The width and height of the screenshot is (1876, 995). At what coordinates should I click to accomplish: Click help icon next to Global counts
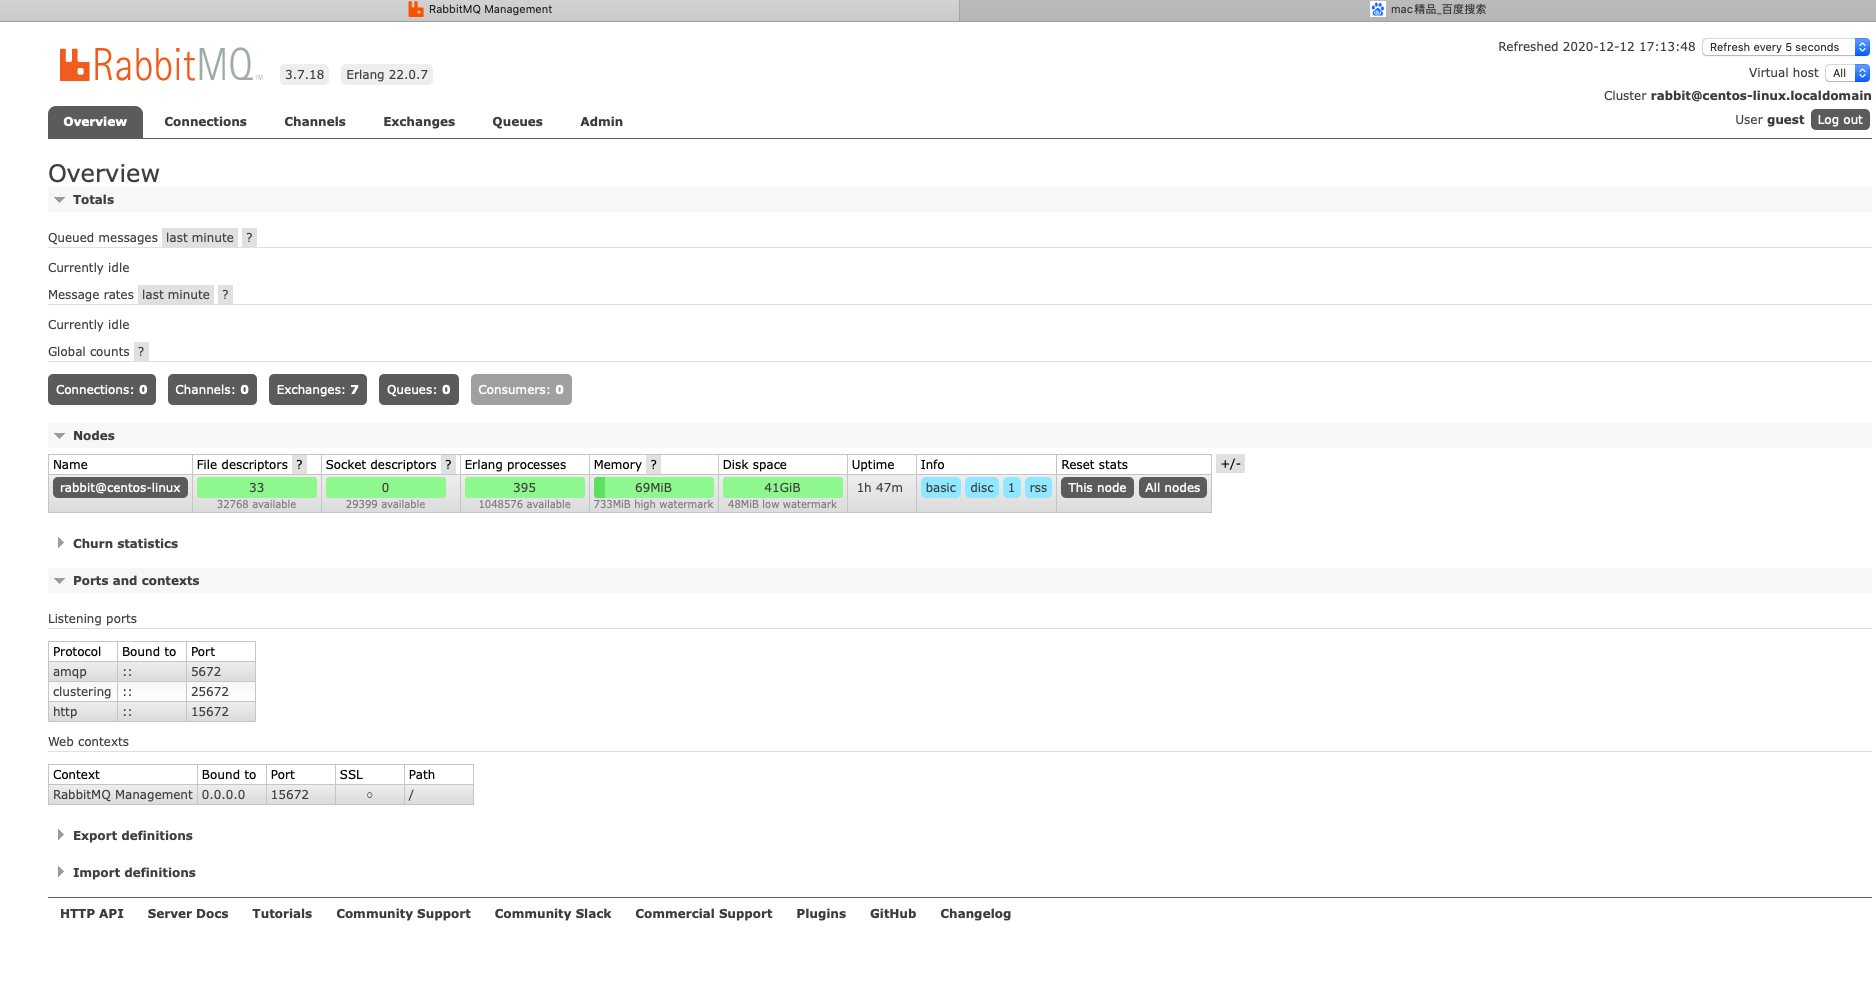141,352
